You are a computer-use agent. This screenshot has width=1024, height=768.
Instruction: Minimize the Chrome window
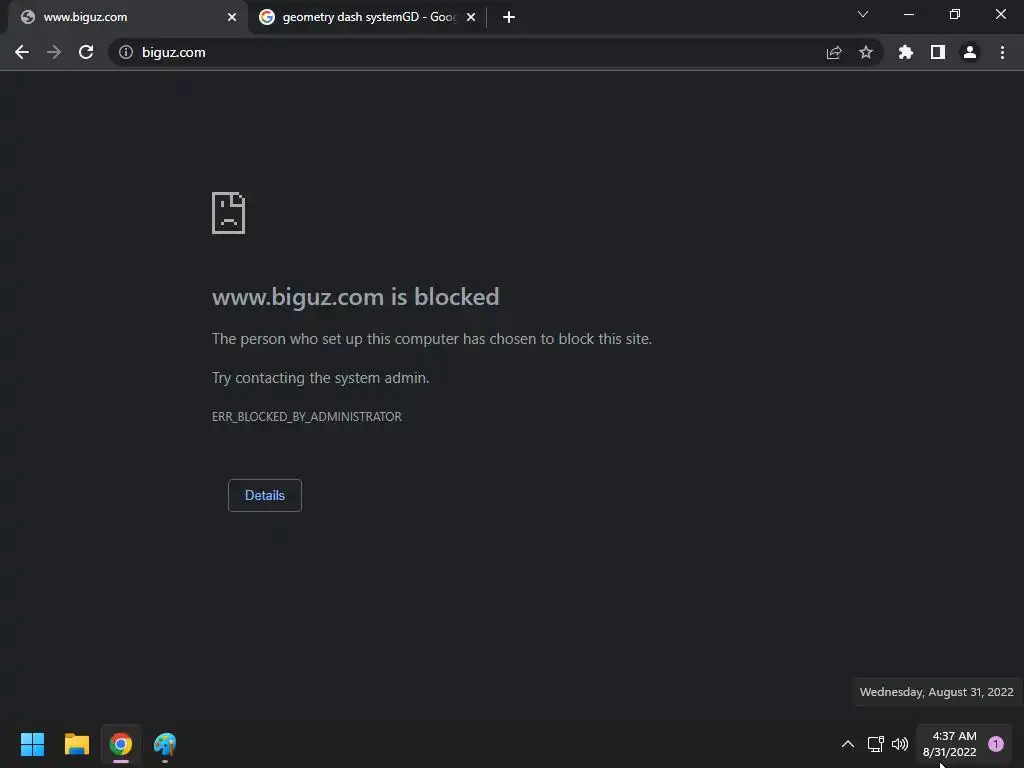908,14
